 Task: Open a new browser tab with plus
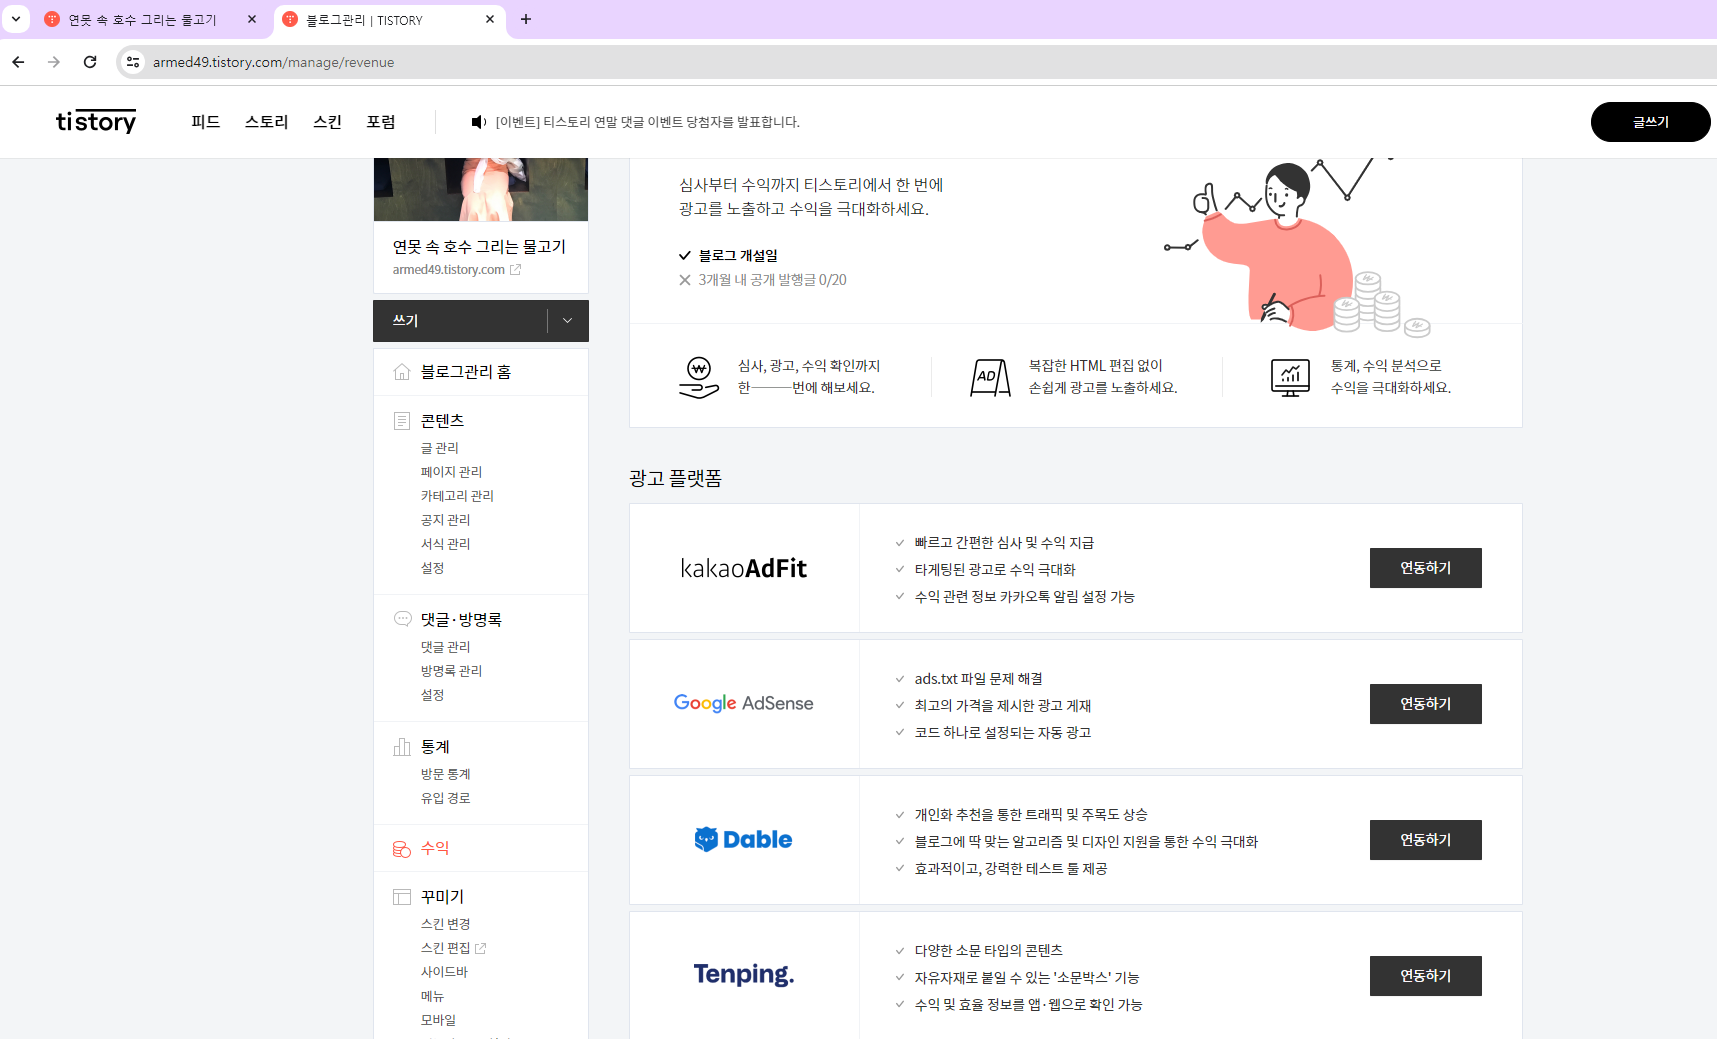(x=526, y=19)
